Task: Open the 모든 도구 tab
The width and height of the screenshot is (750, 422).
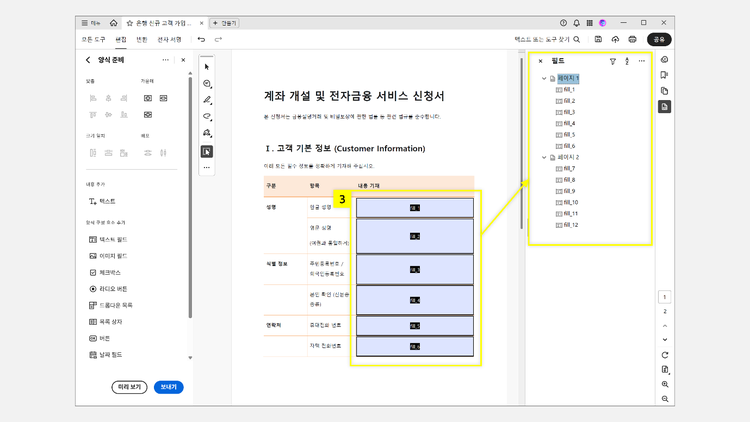Action: [93, 40]
